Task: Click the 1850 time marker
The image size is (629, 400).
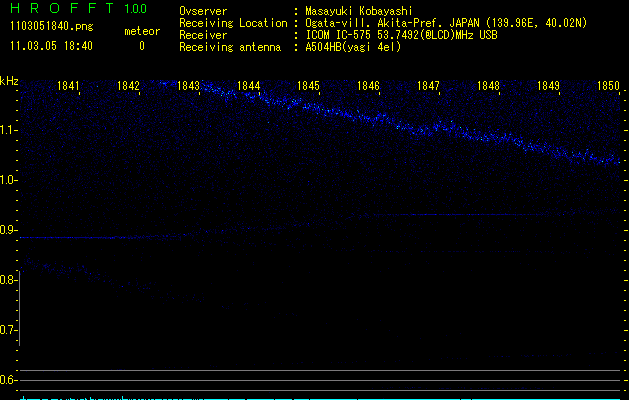Action: click(x=608, y=86)
